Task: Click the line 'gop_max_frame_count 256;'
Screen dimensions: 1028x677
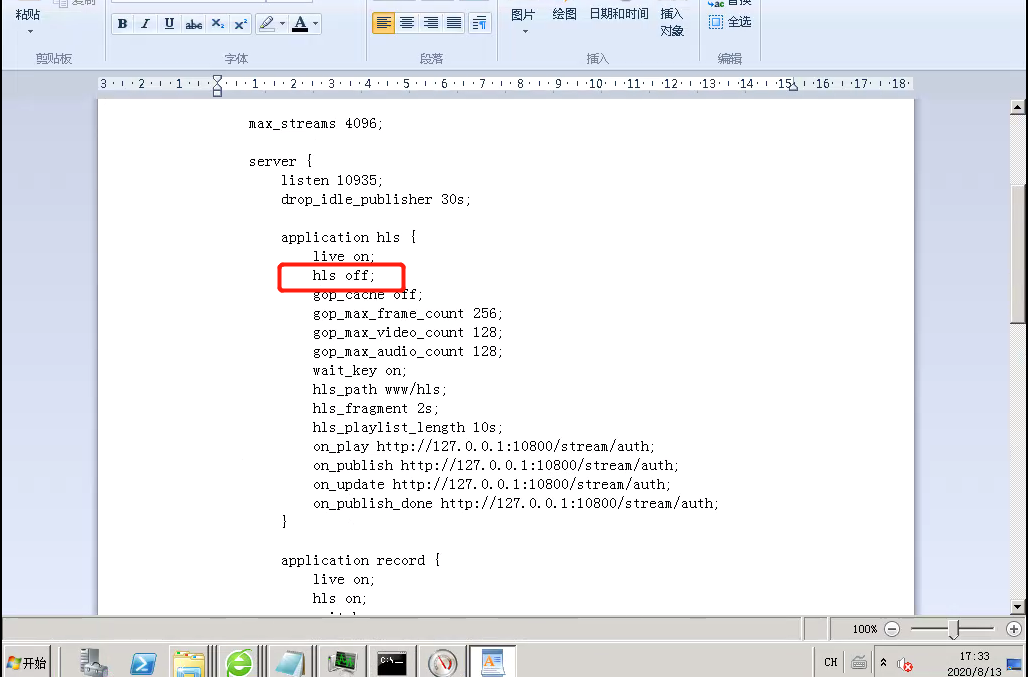Action: 407,313
